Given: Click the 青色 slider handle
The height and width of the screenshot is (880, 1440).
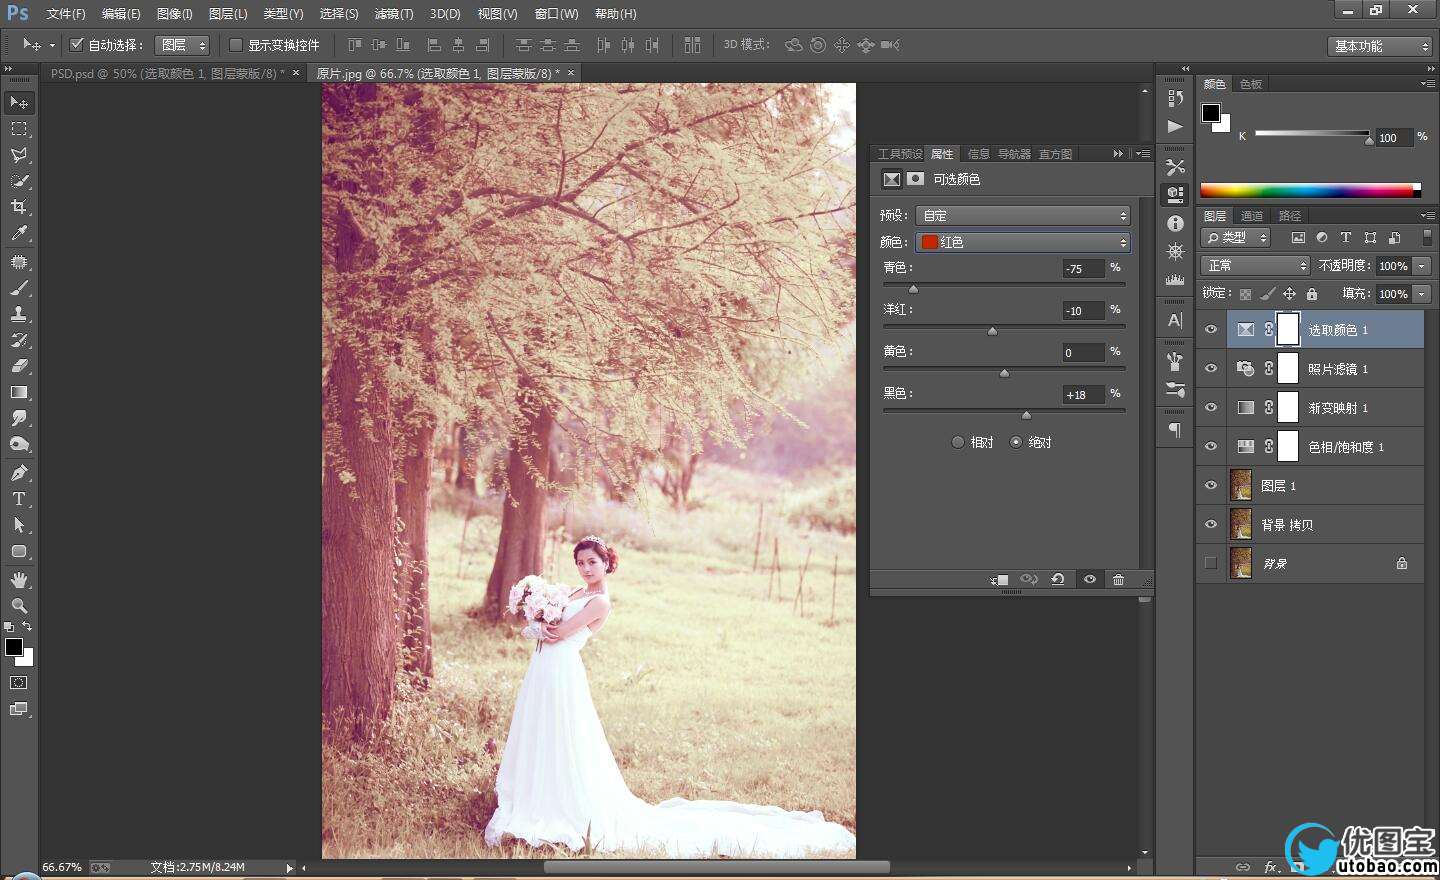Looking at the screenshot, I should click(913, 289).
